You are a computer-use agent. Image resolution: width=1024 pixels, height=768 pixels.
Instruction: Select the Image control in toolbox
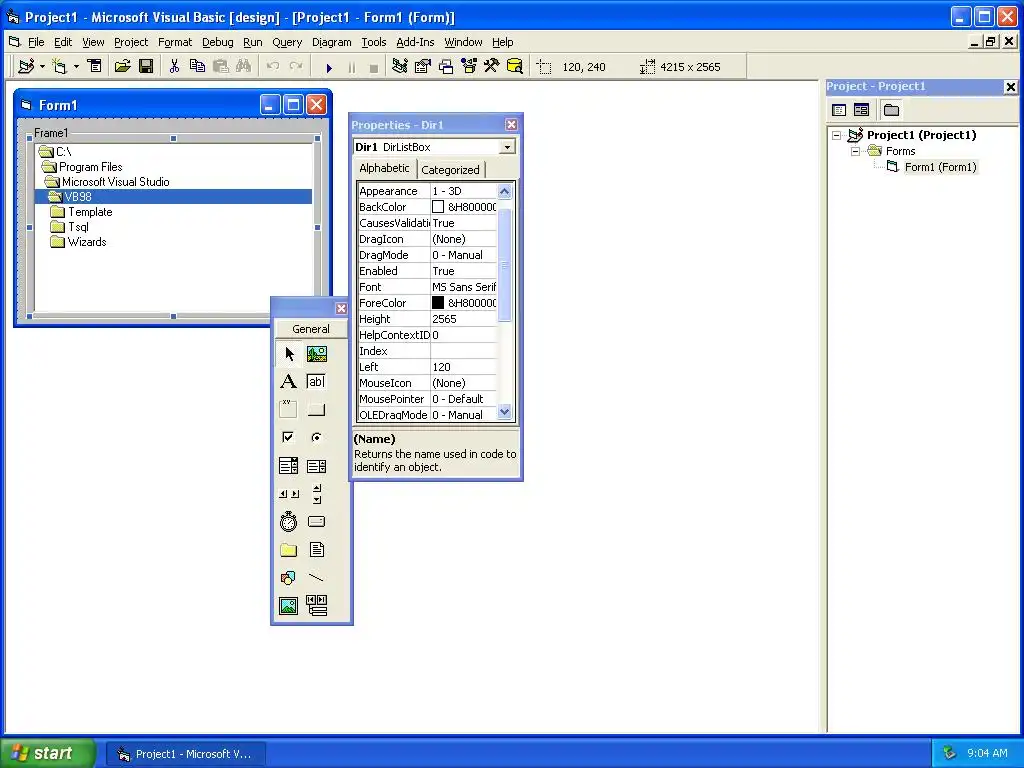(x=289, y=606)
